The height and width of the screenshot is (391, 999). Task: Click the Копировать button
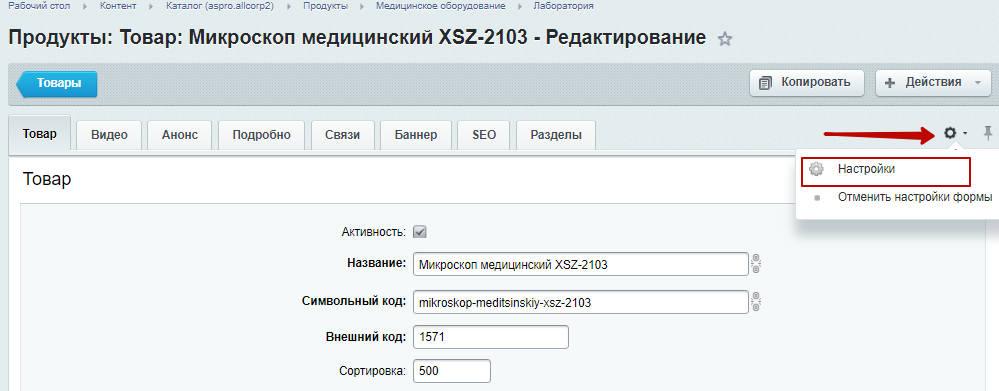pos(807,83)
